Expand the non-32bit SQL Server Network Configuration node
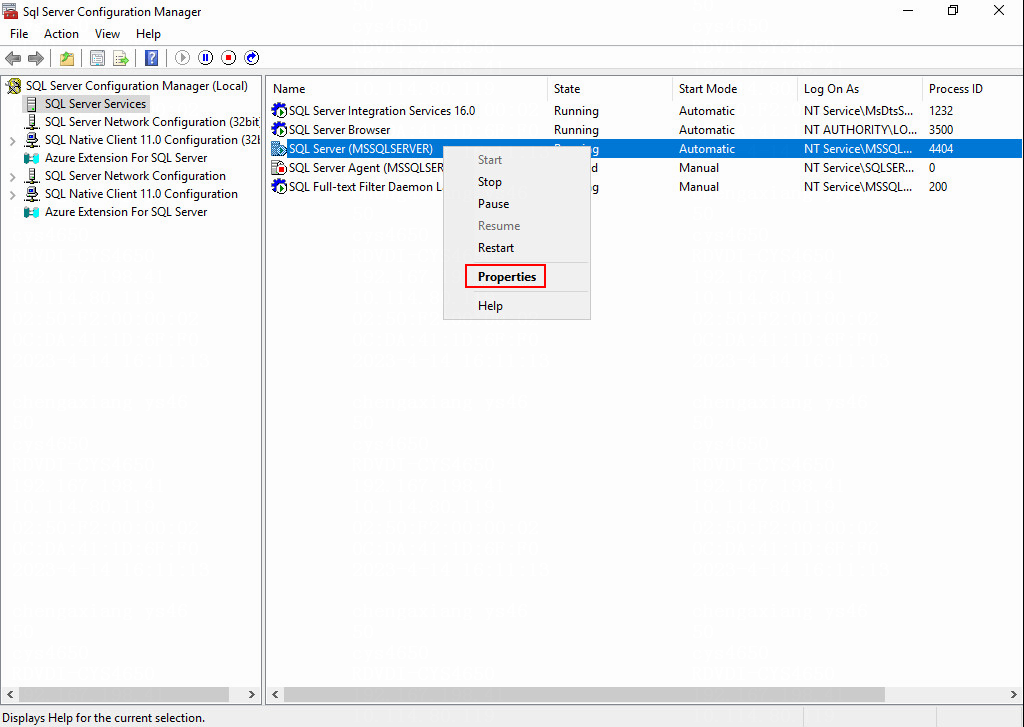Image resolution: width=1024 pixels, height=727 pixels. click(x=12, y=176)
